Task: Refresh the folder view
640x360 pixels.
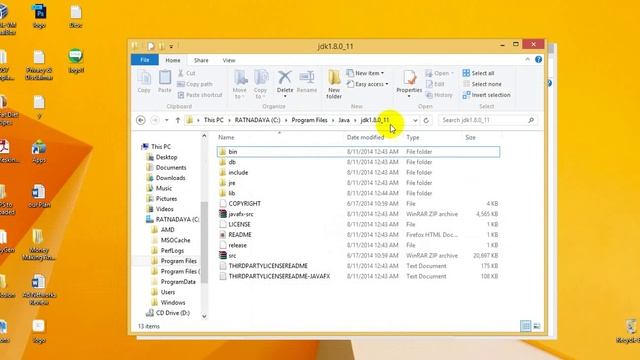Action: coord(426,120)
